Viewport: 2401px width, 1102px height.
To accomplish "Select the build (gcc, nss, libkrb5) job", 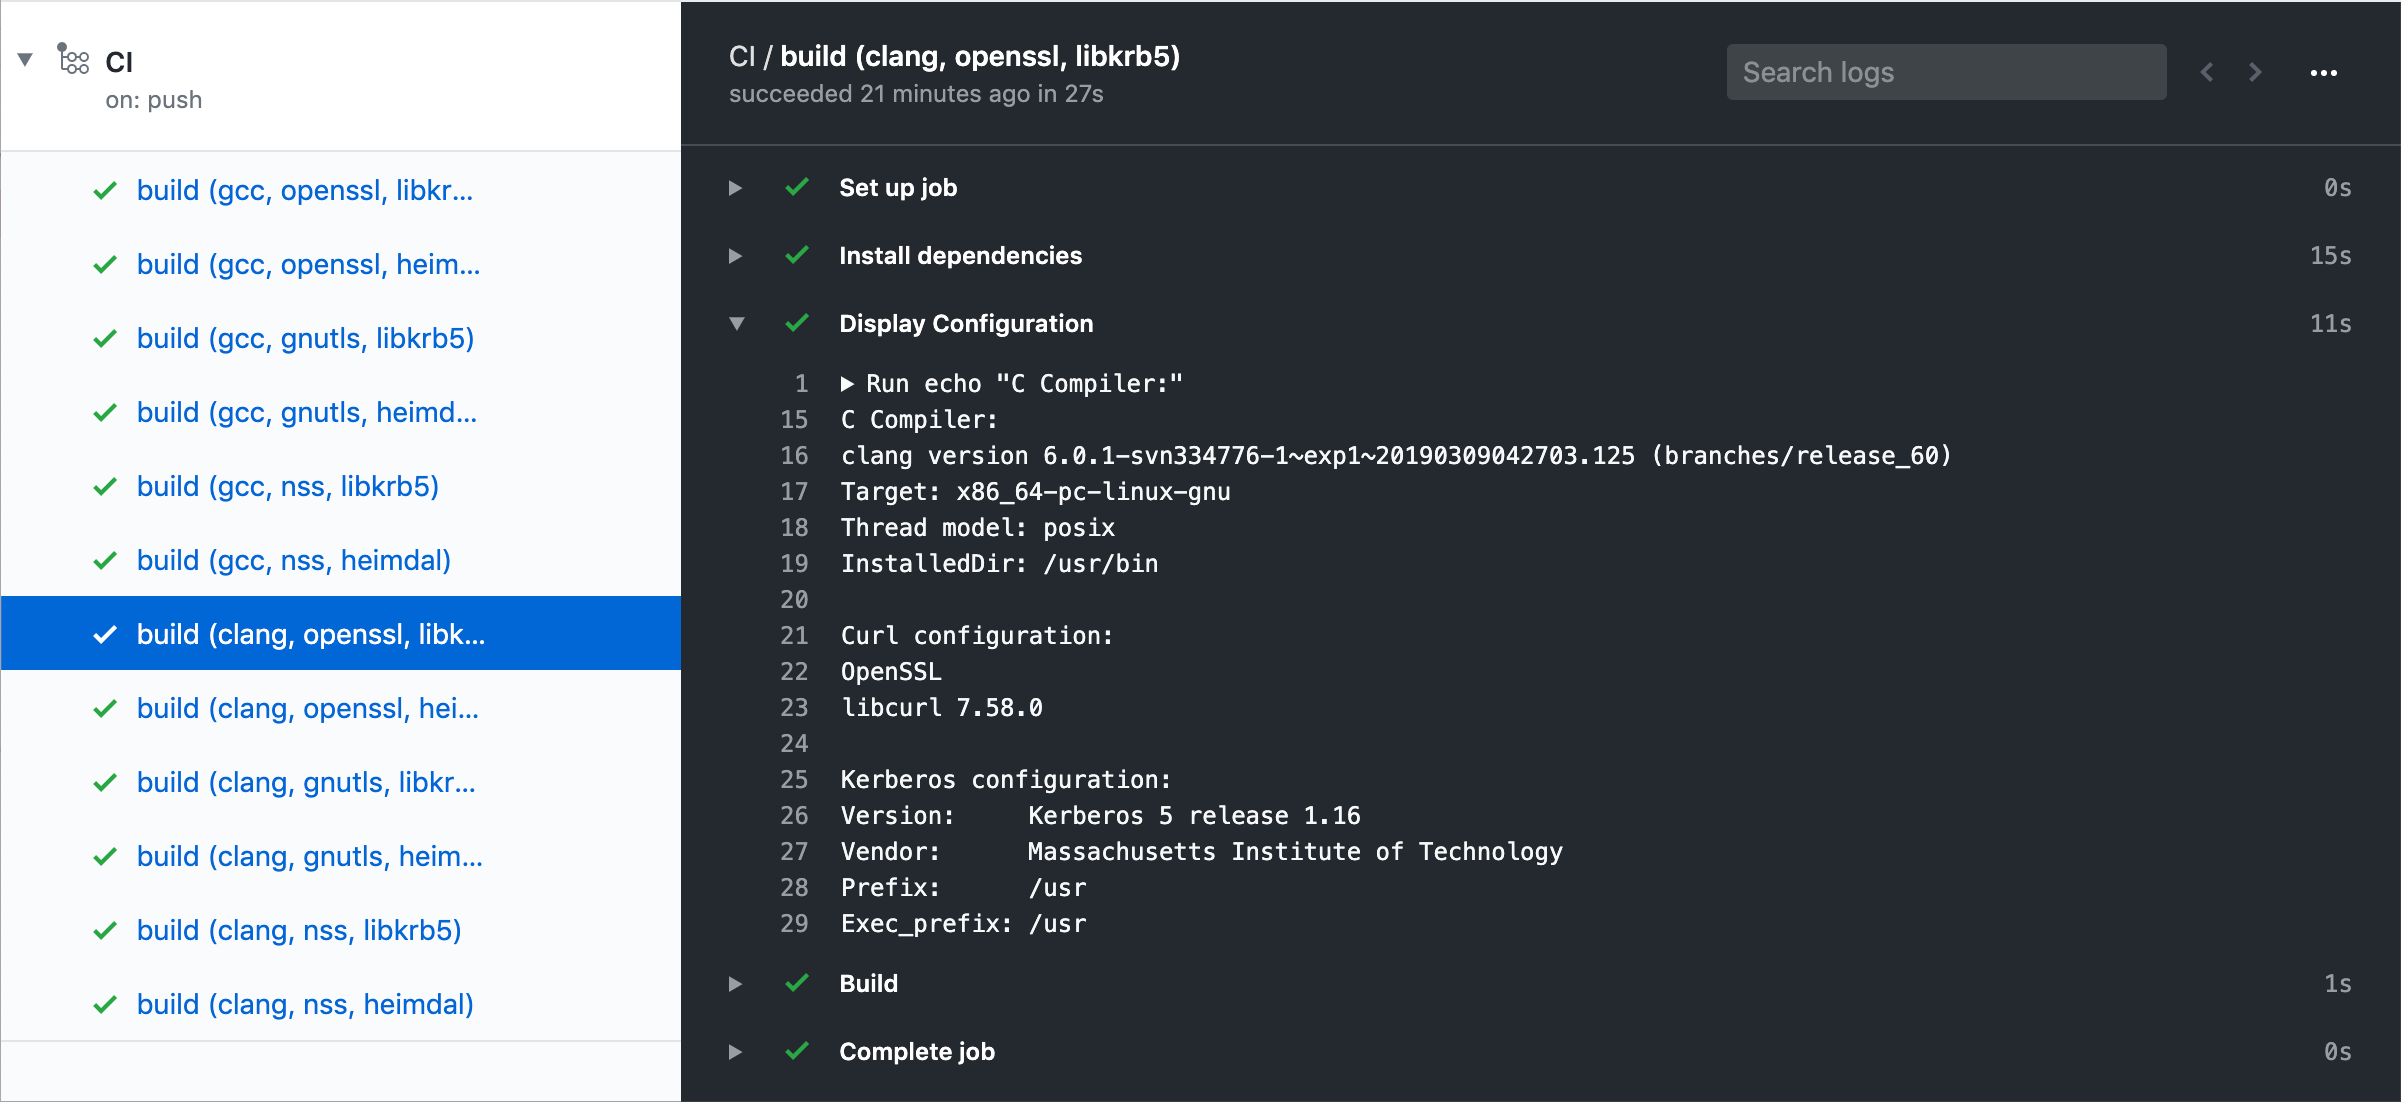I will pos(288,486).
